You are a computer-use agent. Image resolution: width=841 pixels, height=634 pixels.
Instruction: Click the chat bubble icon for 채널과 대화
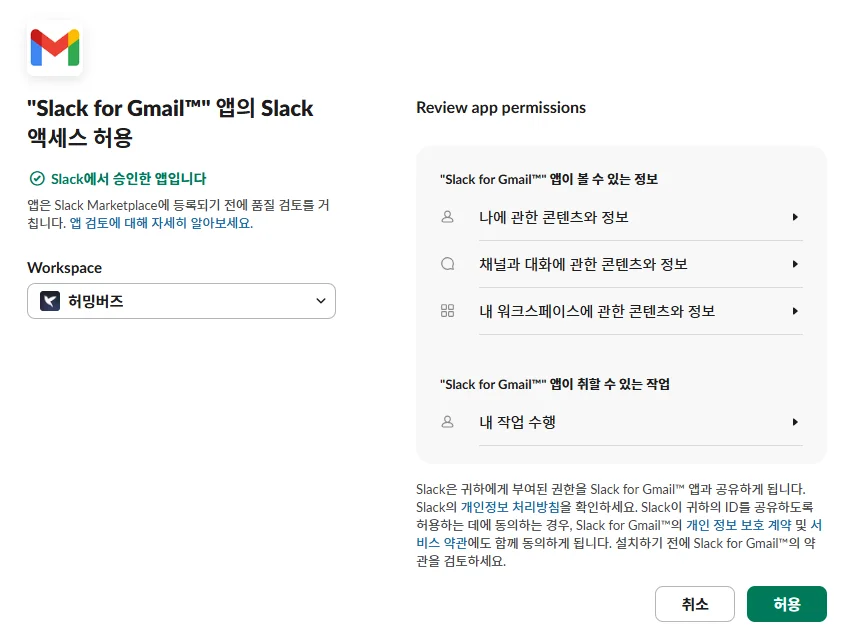[447, 264]
